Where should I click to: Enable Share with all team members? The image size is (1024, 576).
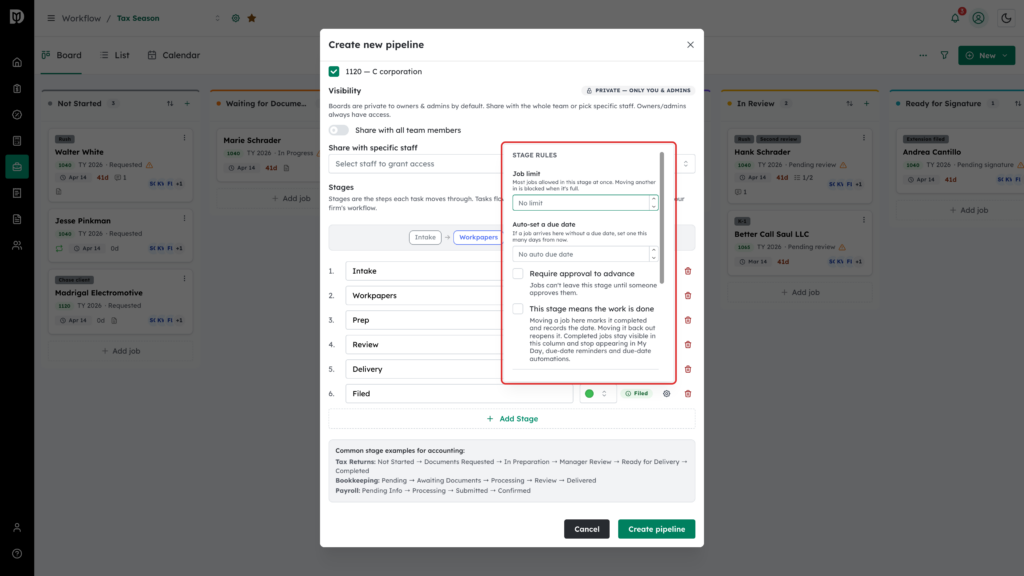click(338, 130)
